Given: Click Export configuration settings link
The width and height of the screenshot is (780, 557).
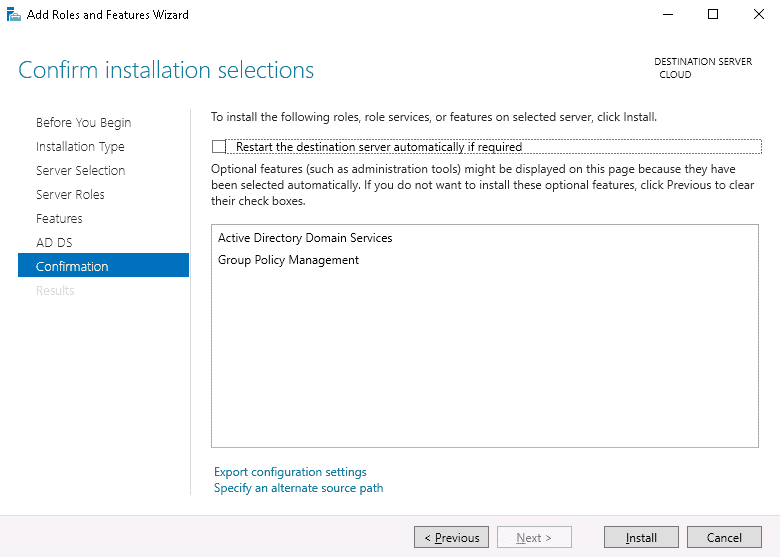Looking at the screenshot, I should (x=290, y=471).
